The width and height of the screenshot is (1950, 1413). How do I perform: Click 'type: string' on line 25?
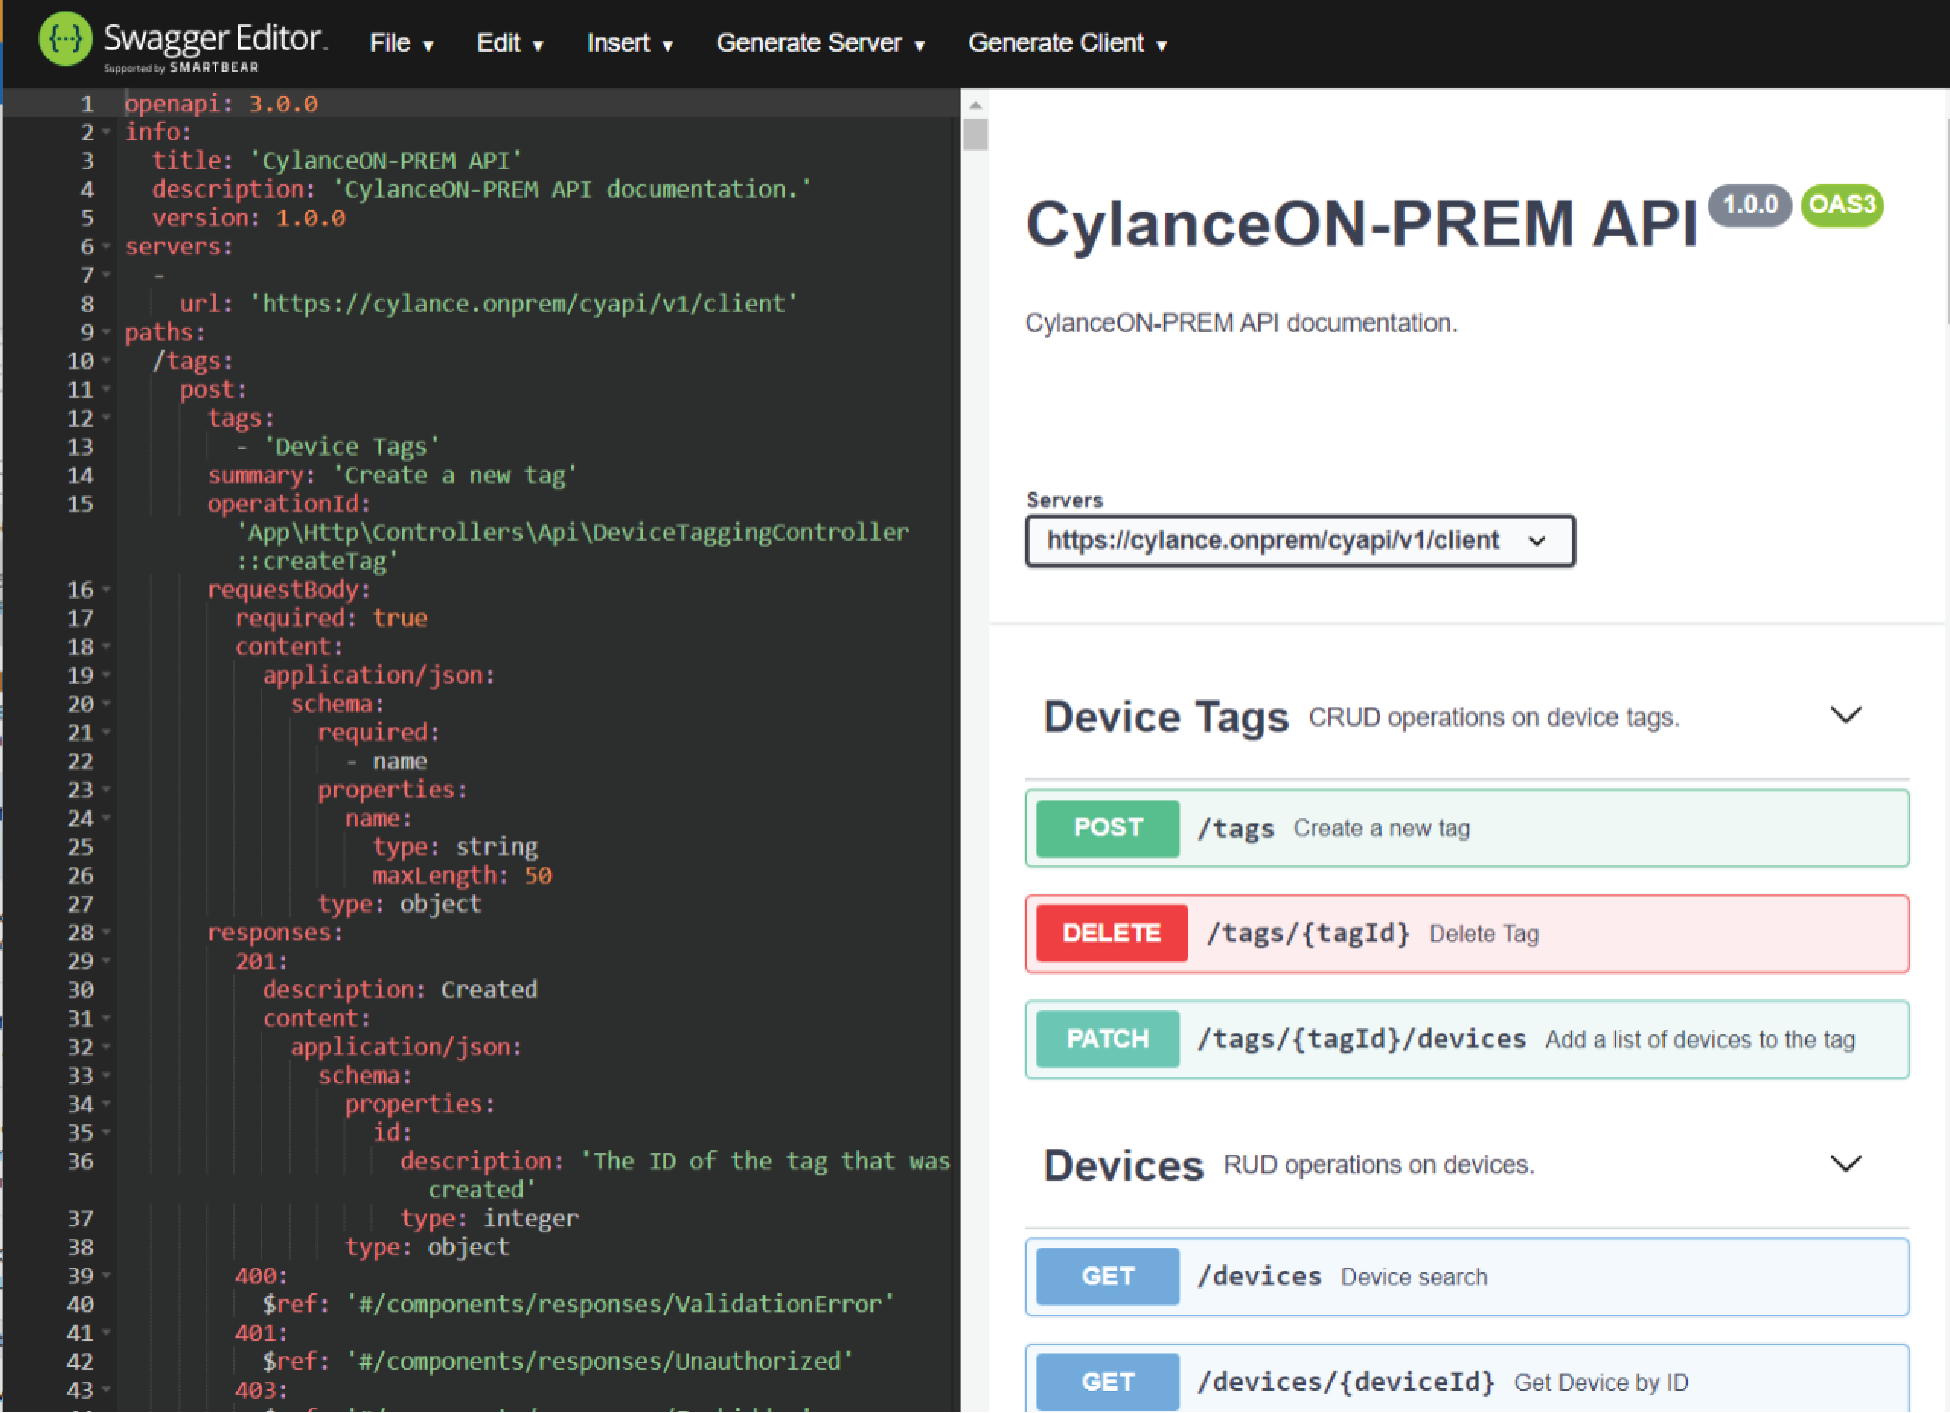455,847
